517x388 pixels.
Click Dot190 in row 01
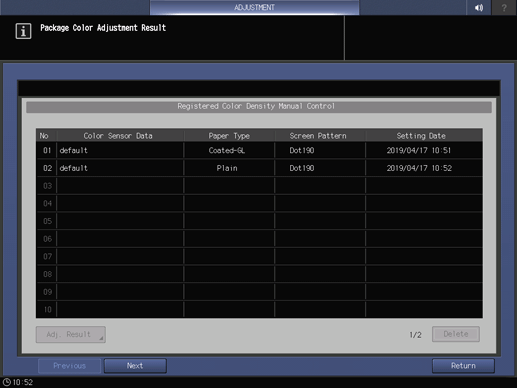(x=320, y=150)
